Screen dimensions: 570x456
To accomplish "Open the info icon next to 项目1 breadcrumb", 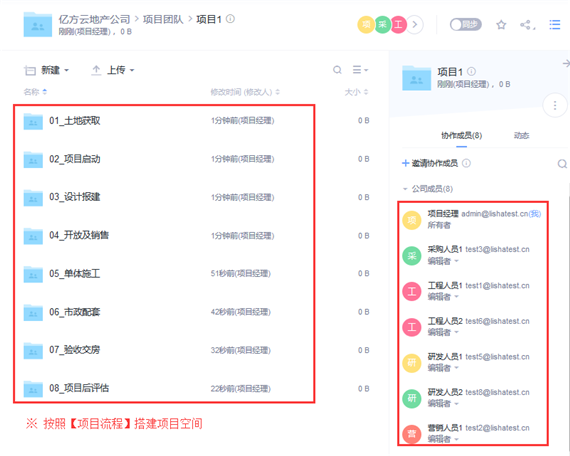I will point(230,19).
